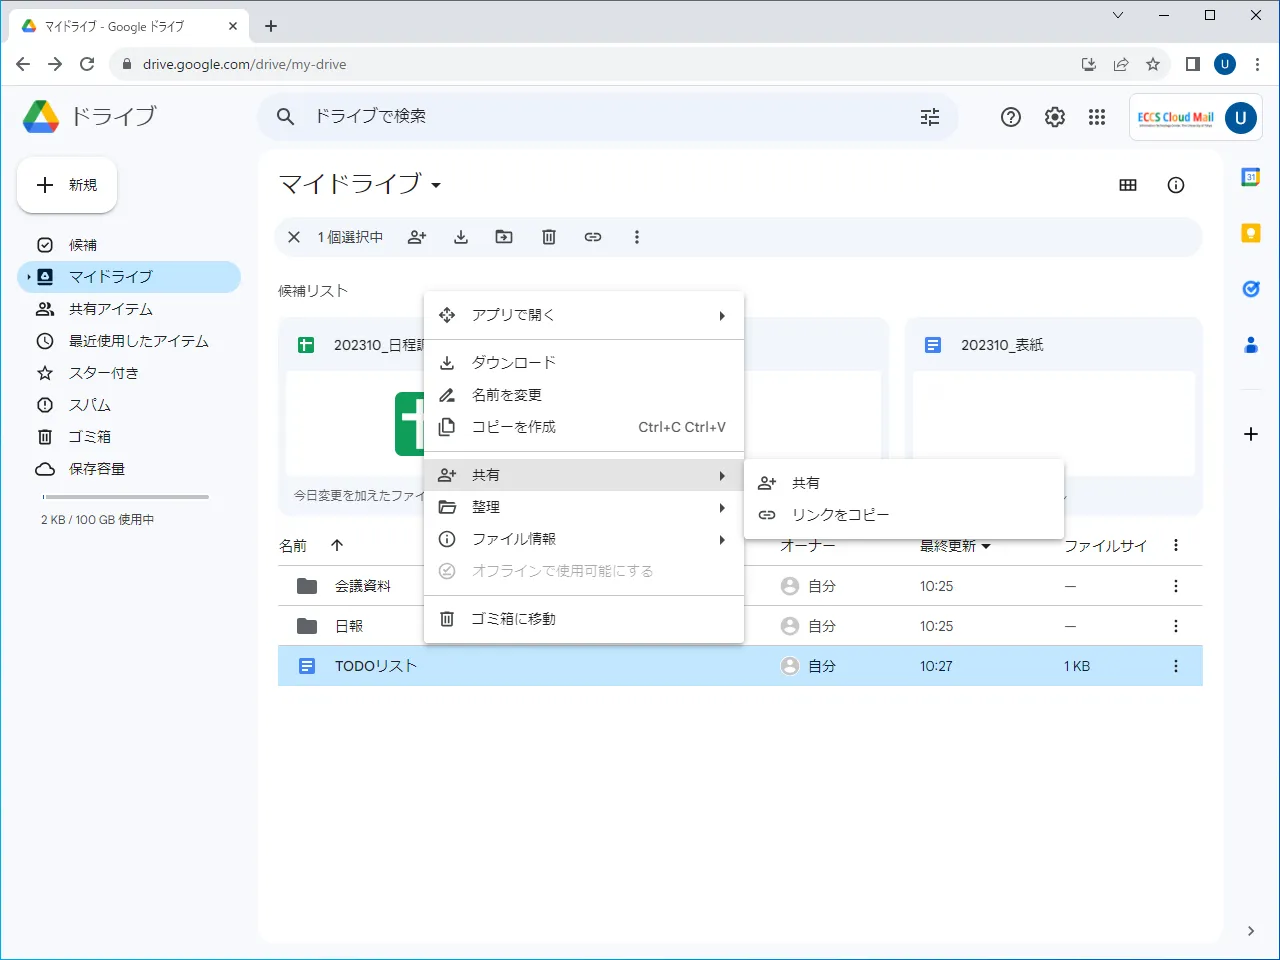Click the trash icon in selection toolbar
Viewport: 1280px width, 960px height.
549,237
